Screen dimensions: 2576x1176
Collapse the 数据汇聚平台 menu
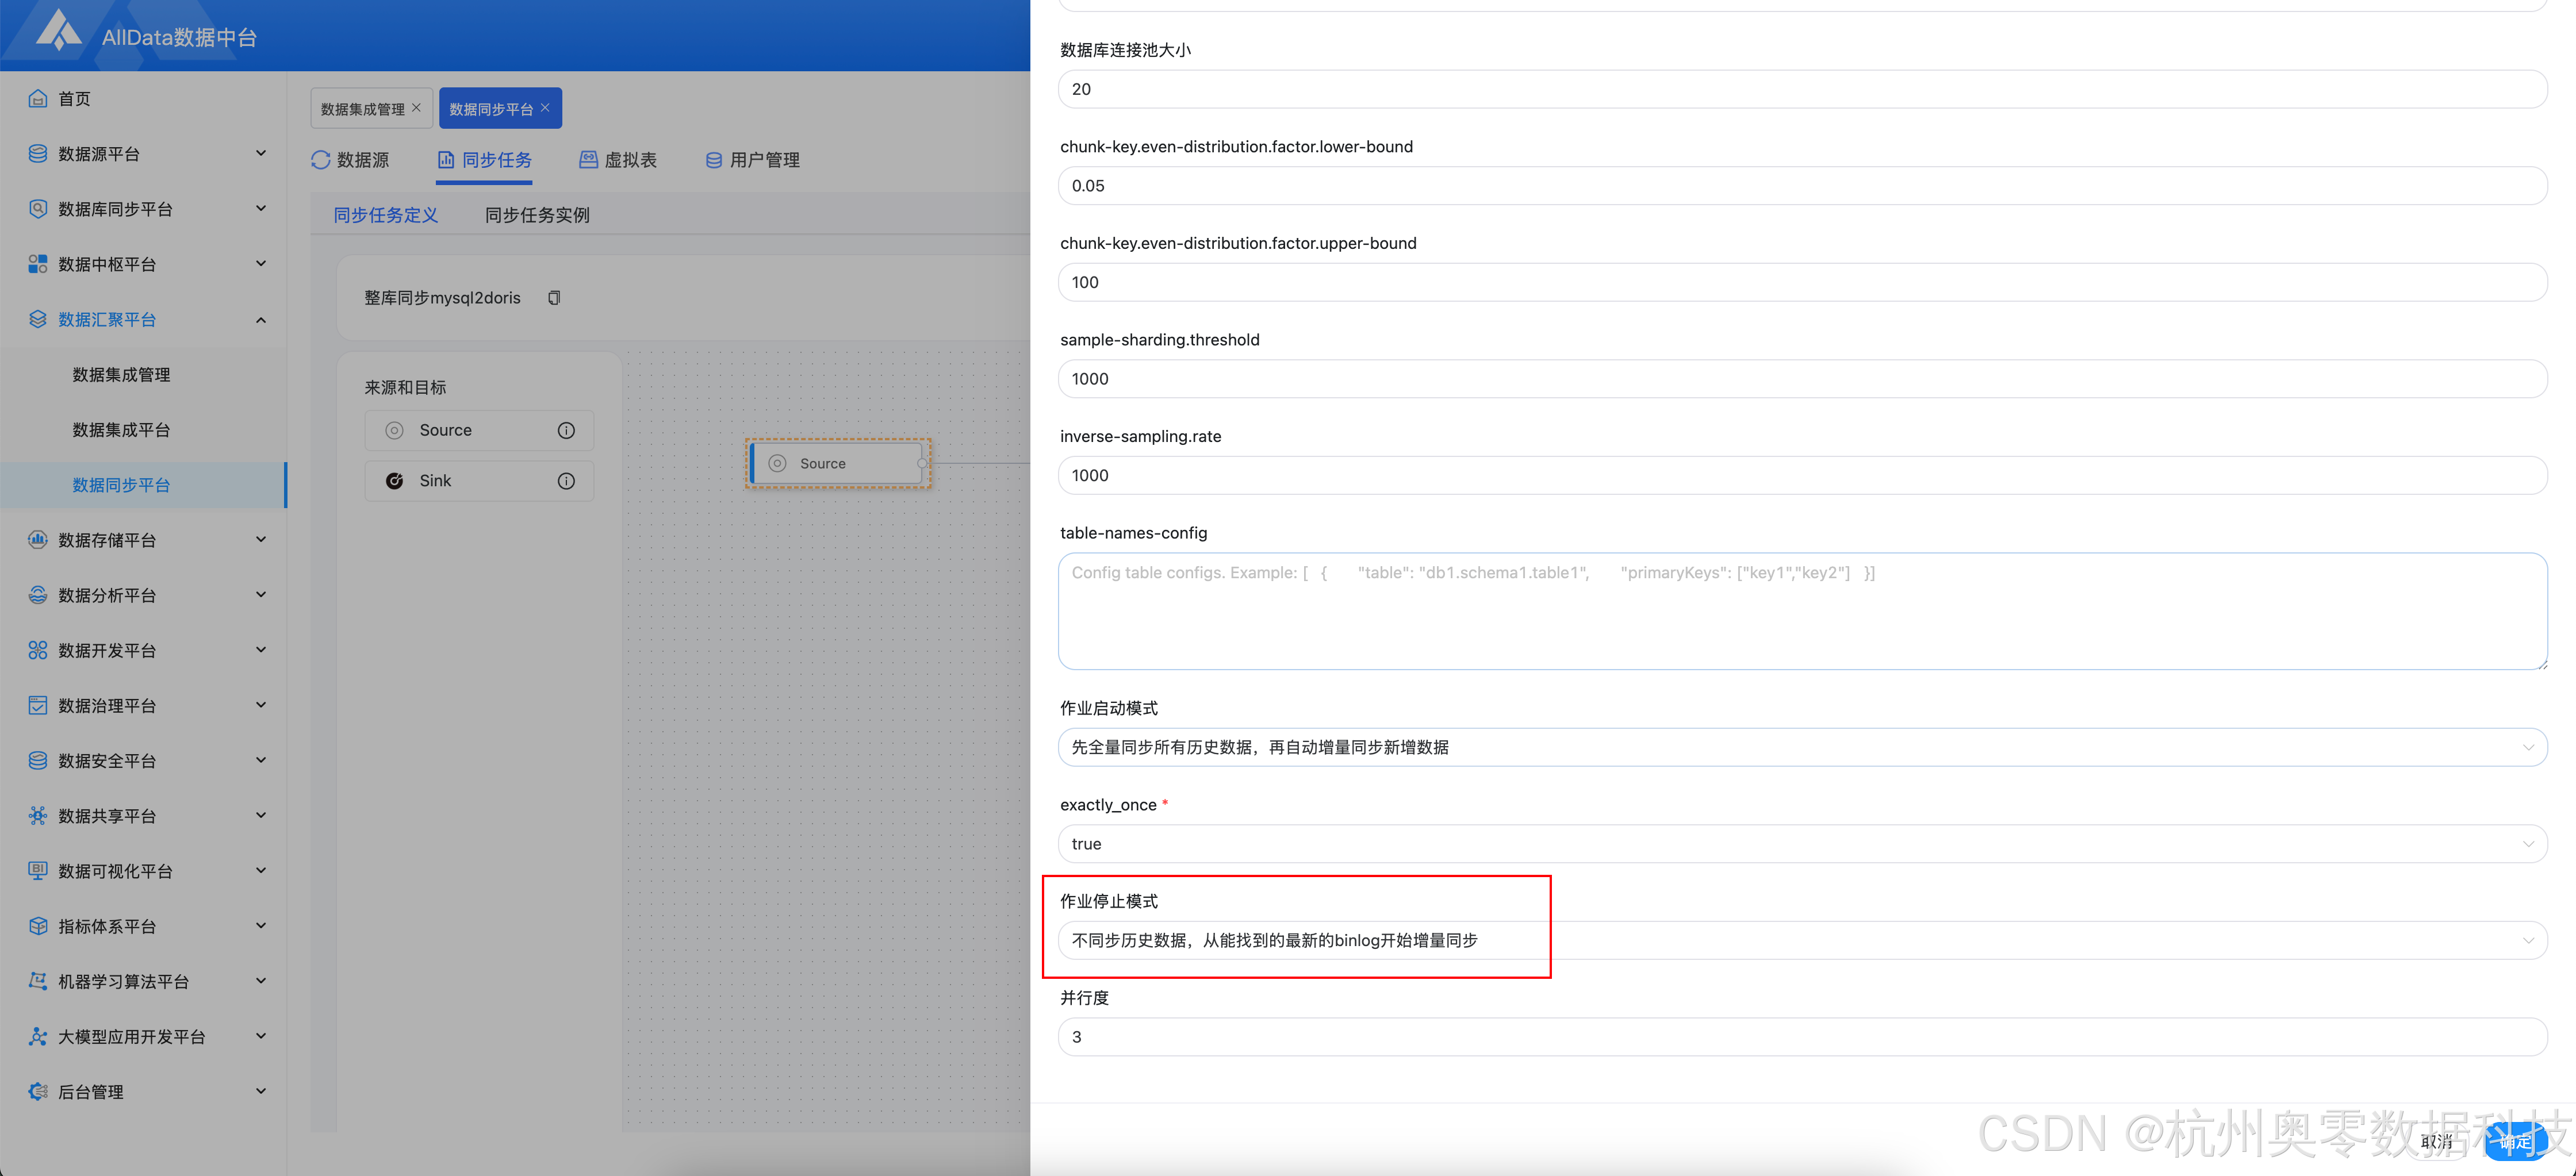click(x=261, y=320)
